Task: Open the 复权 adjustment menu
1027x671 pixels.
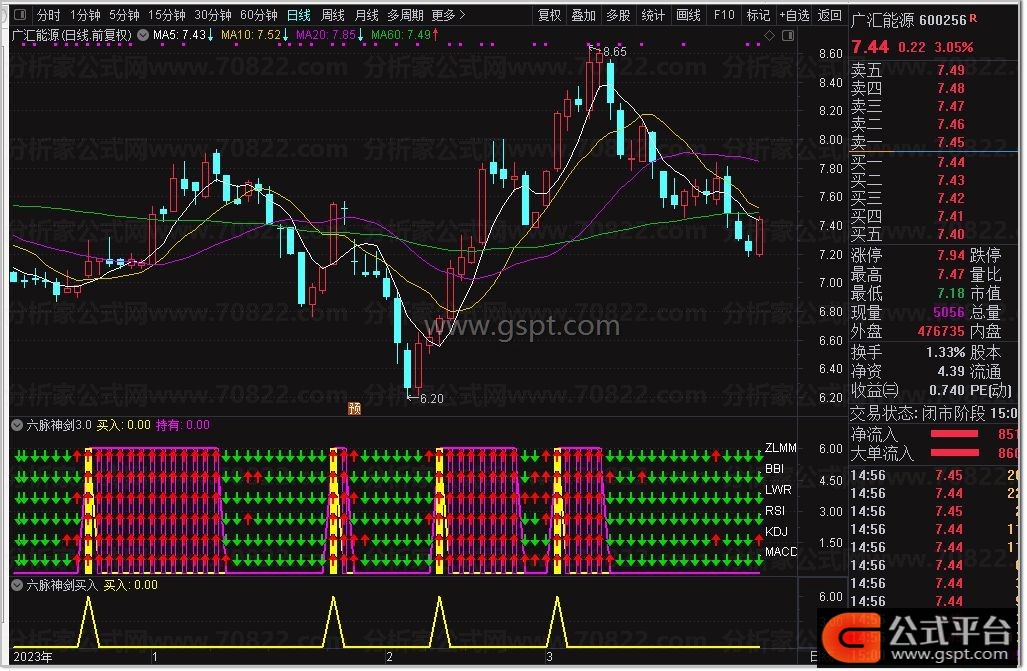Action: coord(550,14)
